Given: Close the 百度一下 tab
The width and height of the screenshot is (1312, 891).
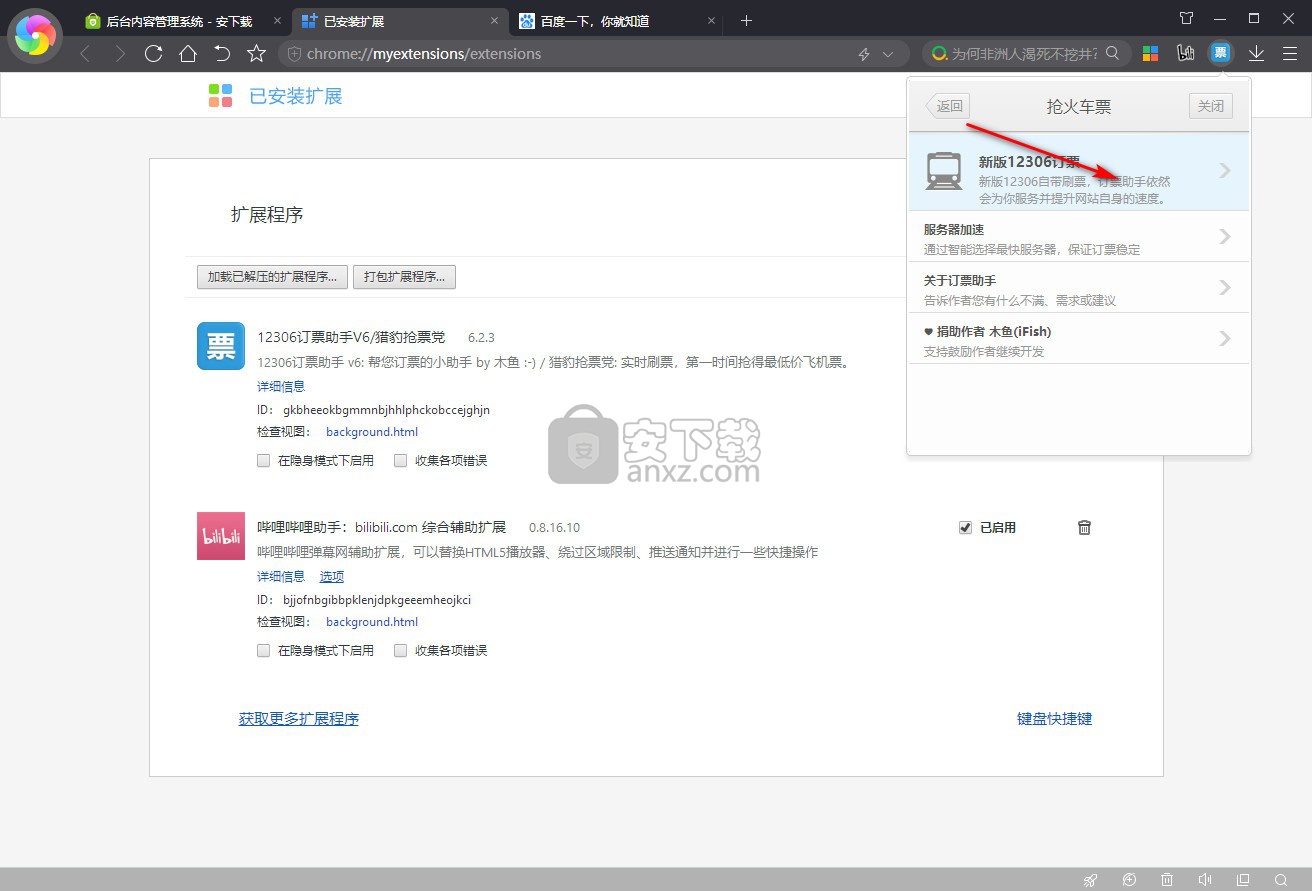Looking at the screenshot, I should pyautogui.click(x=711, y=21).
